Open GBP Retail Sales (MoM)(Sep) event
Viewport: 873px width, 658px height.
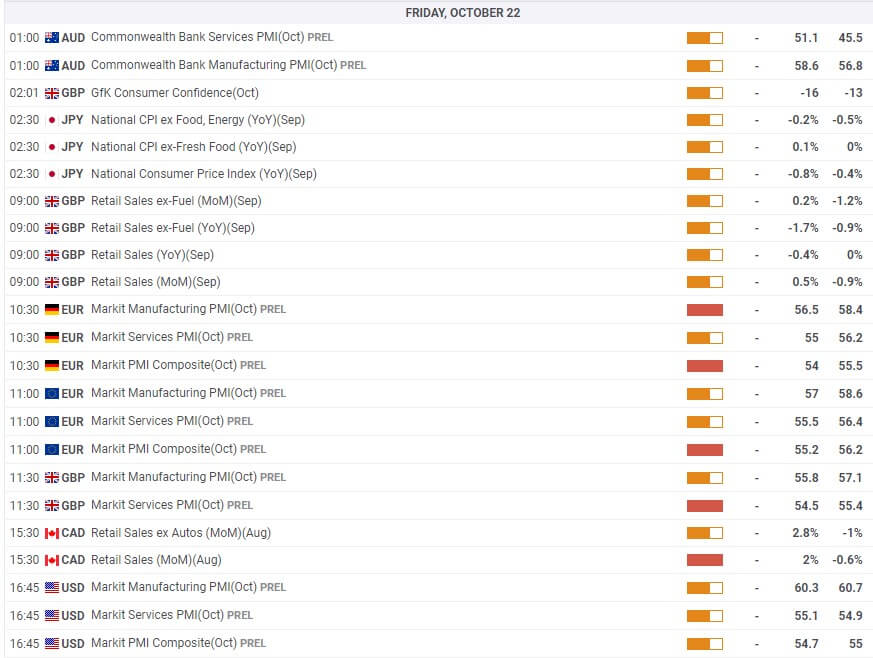pos(155,282)
